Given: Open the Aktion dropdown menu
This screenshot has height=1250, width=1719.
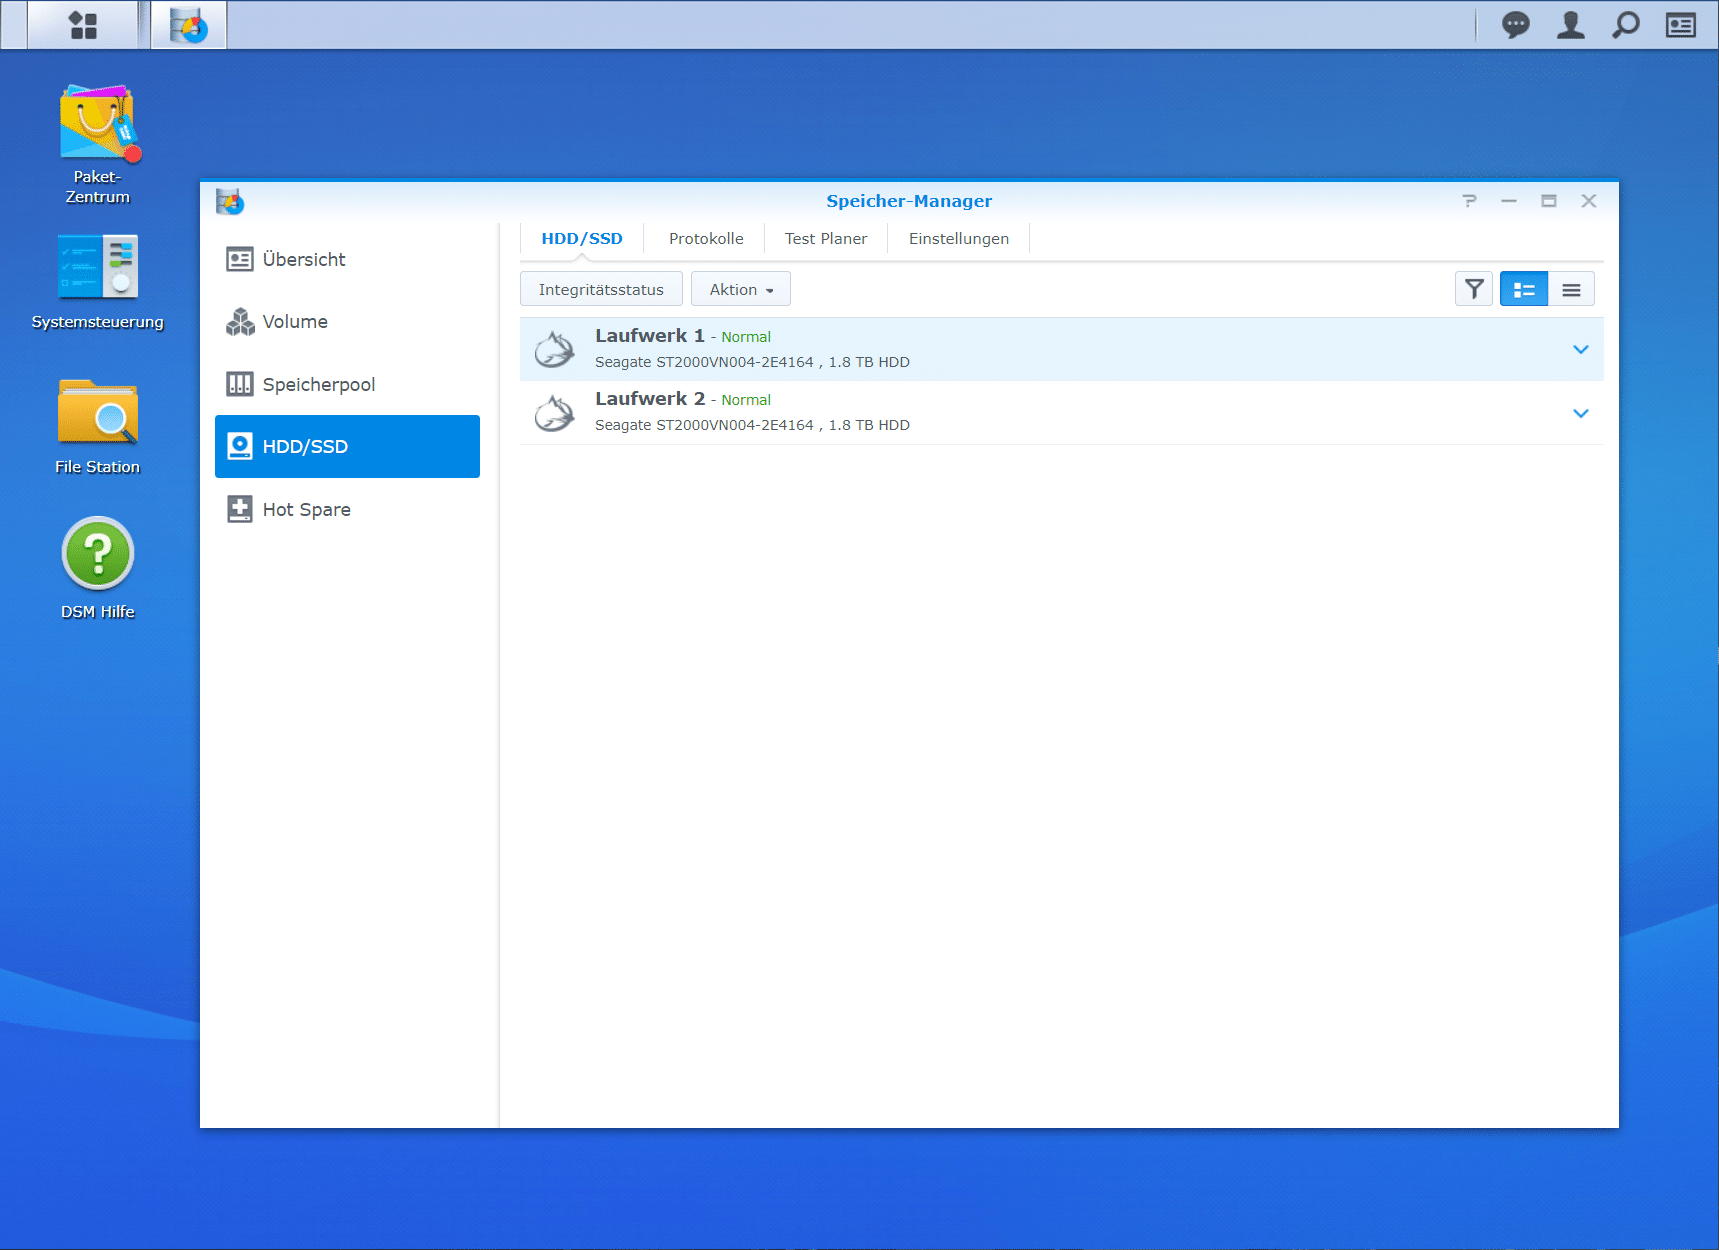Looking at the screenshot, I should [740, 290].
